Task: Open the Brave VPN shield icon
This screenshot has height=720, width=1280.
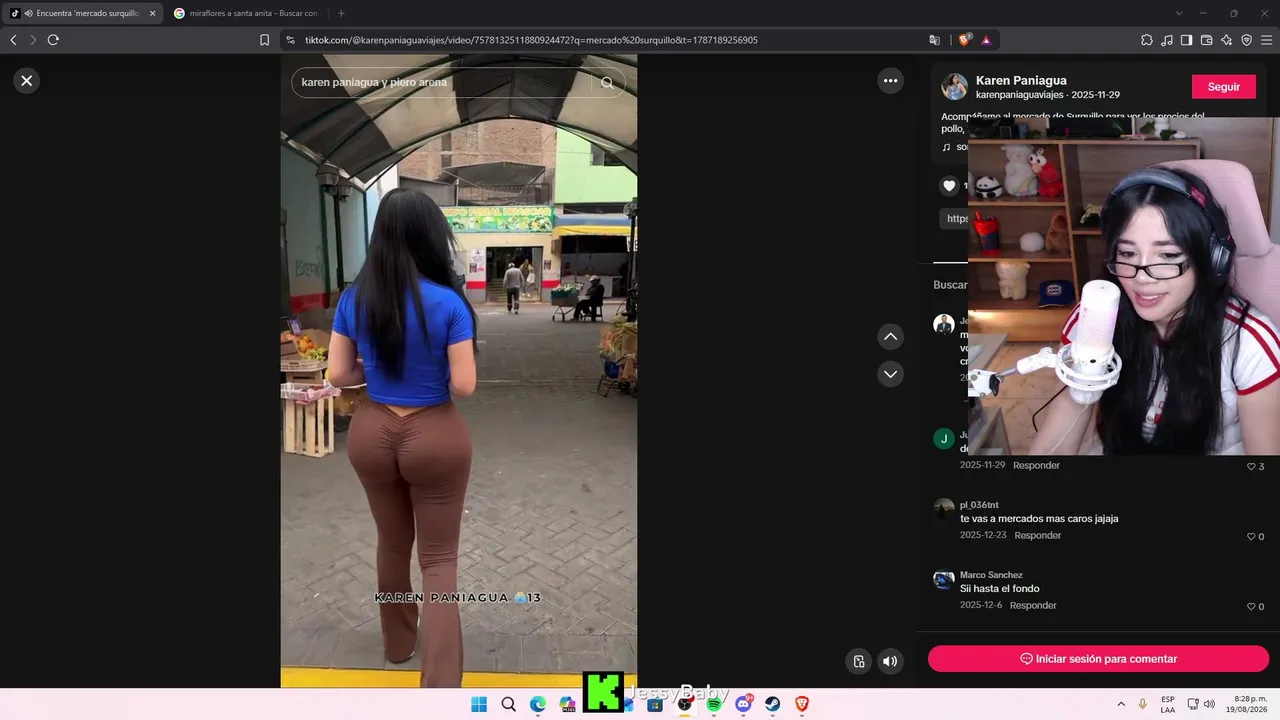Action: pos(1246,40)
